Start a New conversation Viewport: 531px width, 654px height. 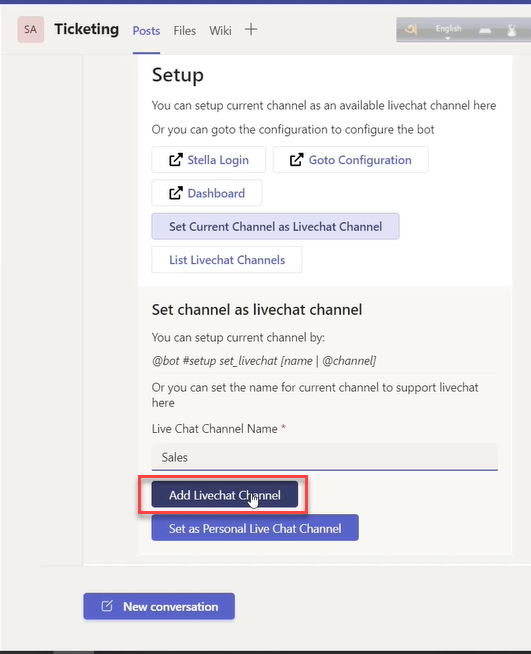[x=159, y=606]
